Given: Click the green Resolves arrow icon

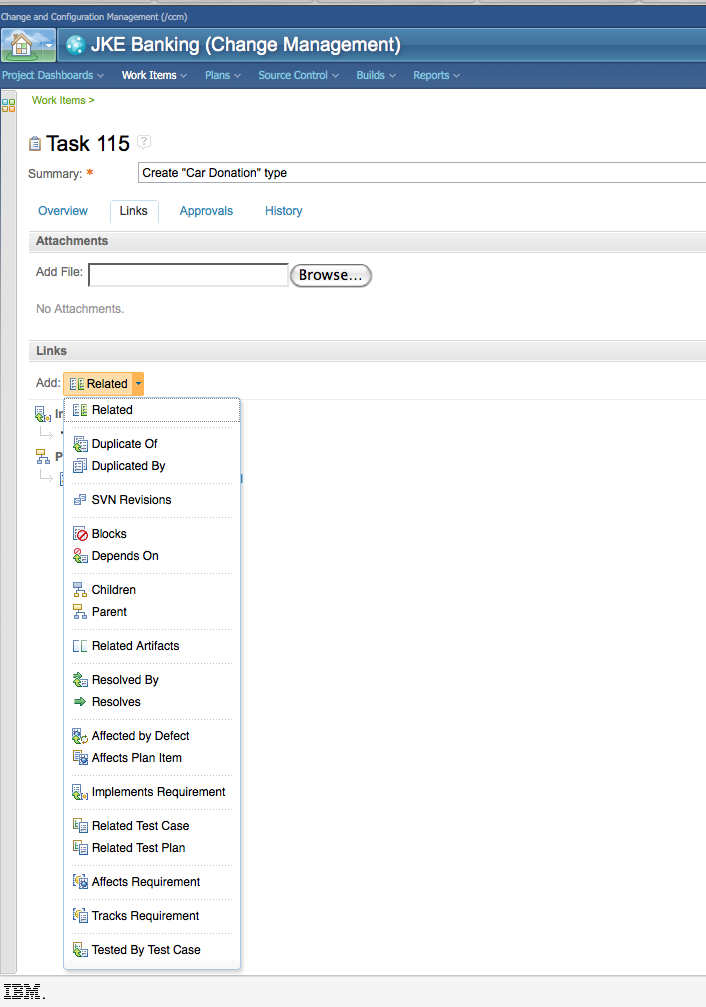Looking at the screenshot, I should click(x=80, y=701).
